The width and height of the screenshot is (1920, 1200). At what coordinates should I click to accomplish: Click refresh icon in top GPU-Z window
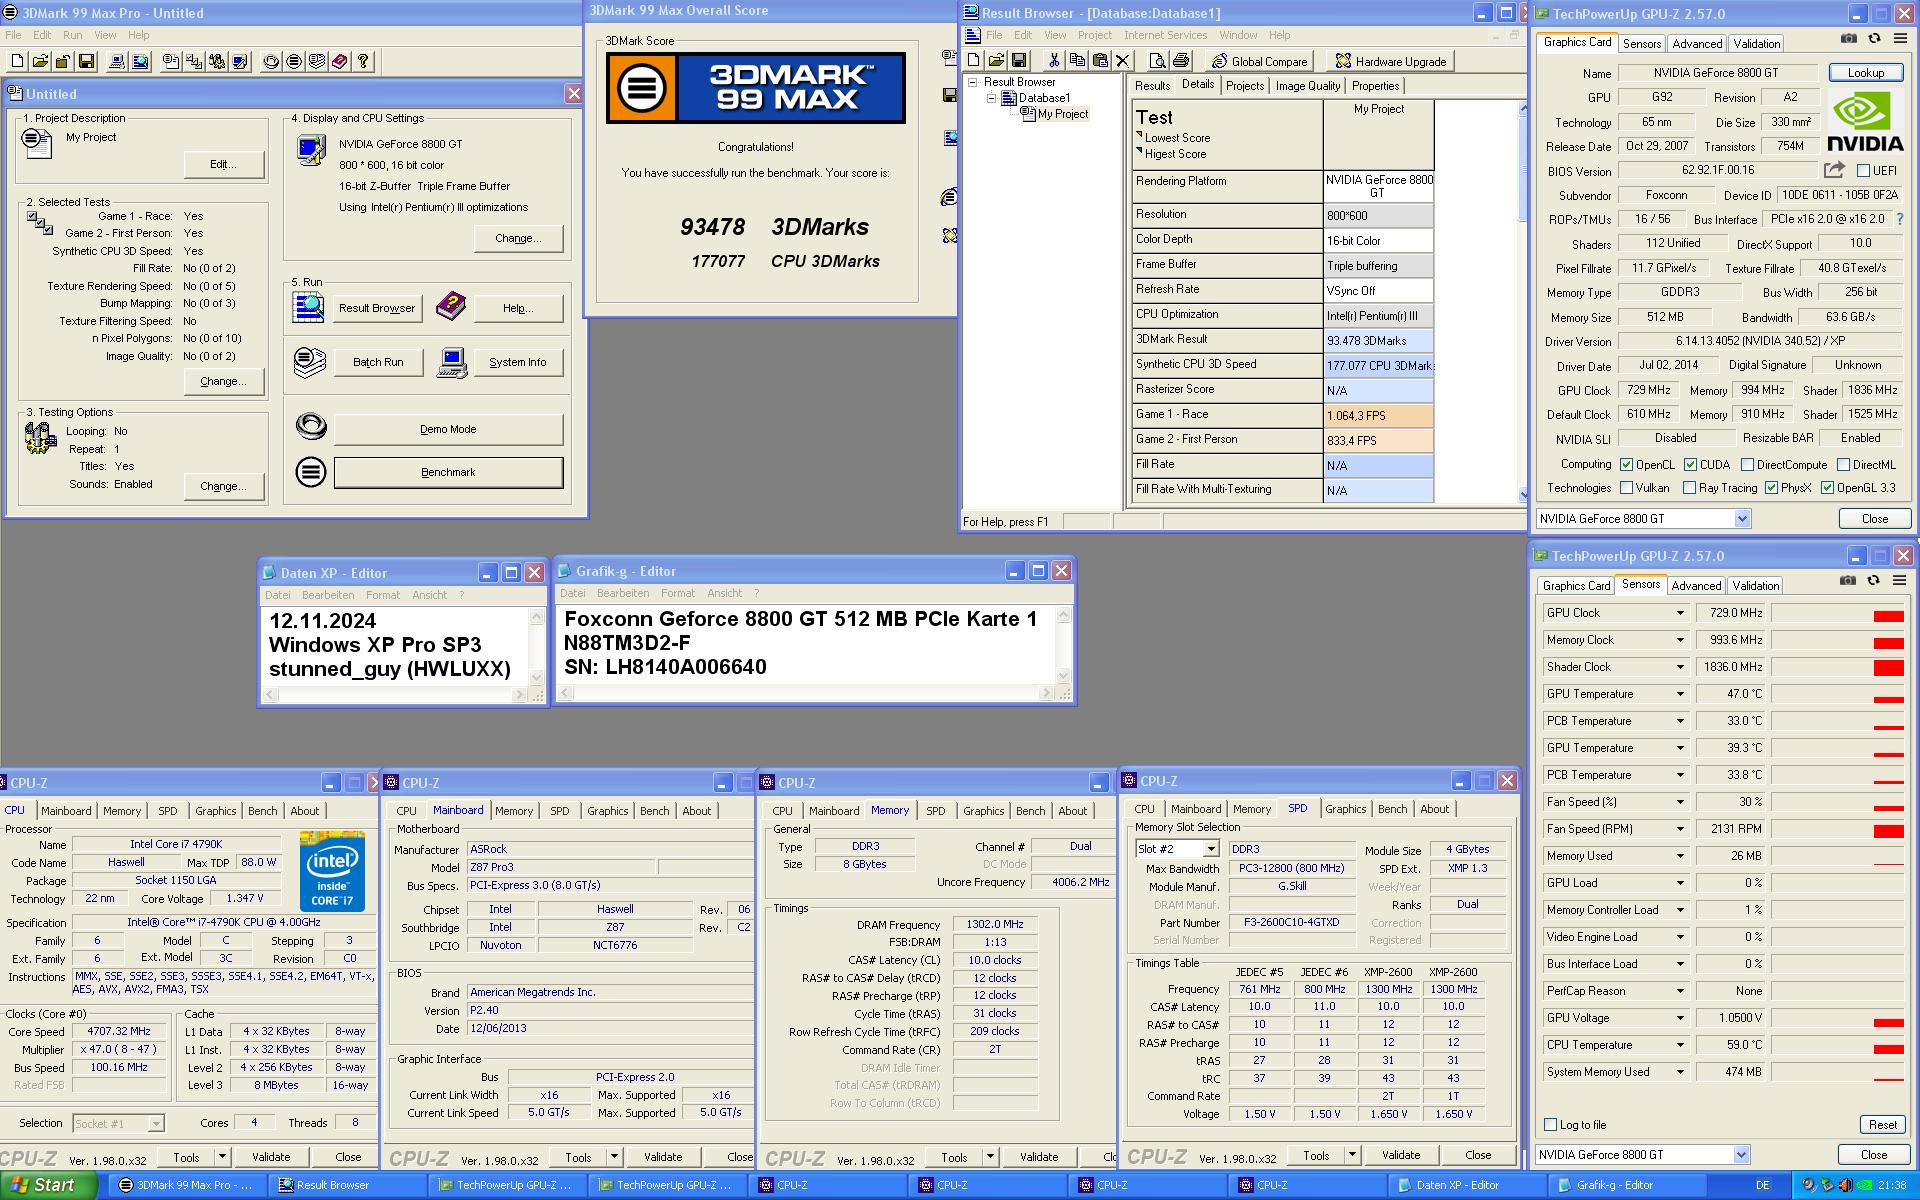[1874, 39]
